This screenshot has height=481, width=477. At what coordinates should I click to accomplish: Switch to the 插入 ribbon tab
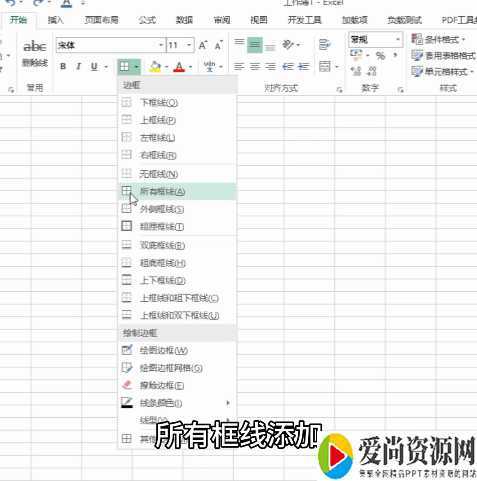[x=55, y=20]
